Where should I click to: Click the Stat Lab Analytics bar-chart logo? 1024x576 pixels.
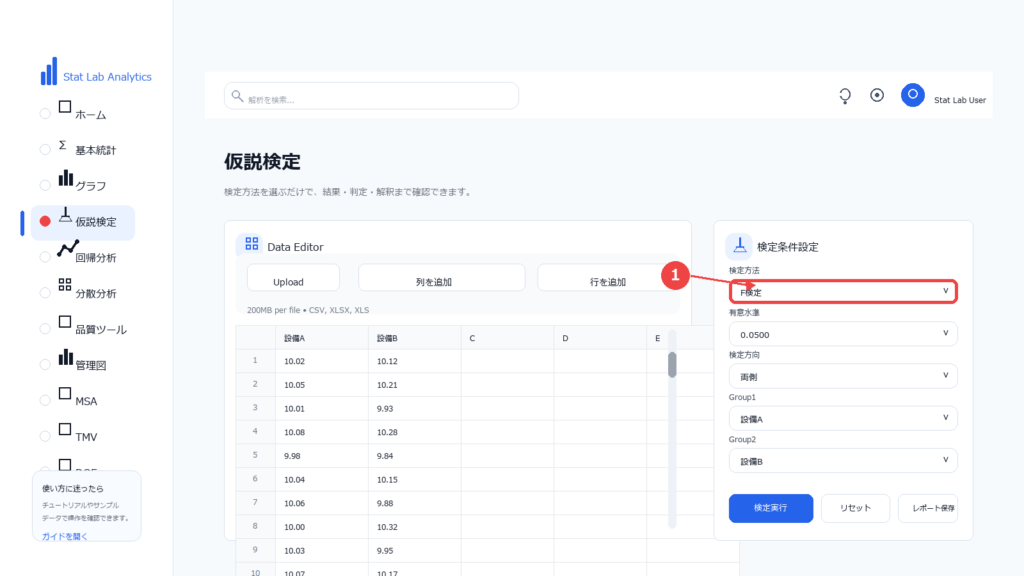(x=49, y=71)
